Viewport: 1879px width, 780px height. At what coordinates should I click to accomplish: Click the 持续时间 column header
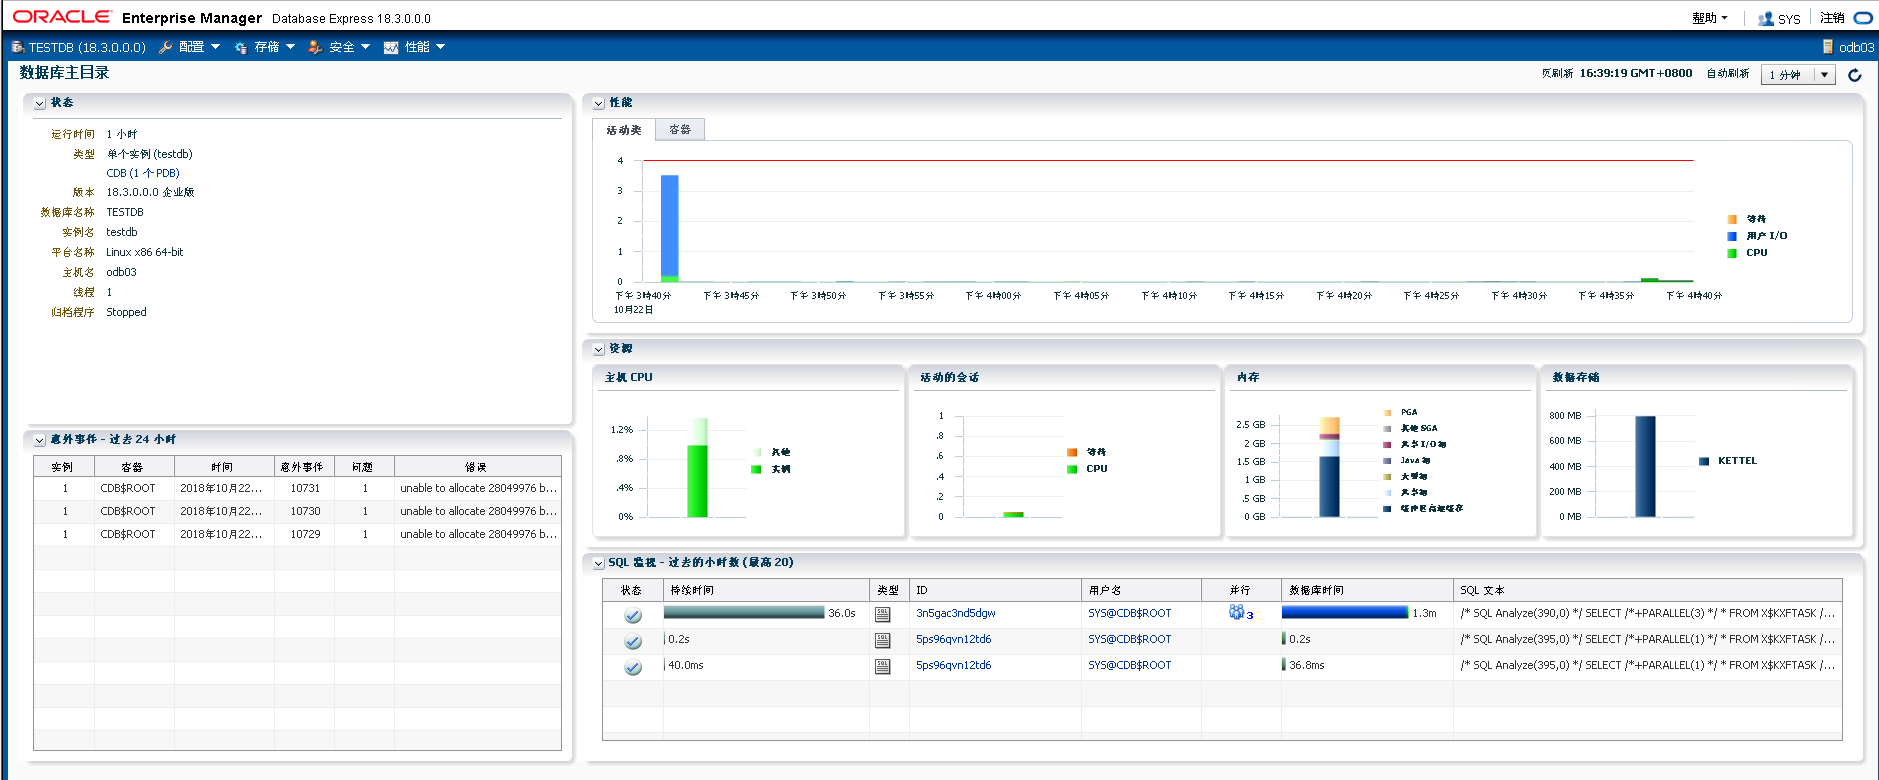point(766,590)
